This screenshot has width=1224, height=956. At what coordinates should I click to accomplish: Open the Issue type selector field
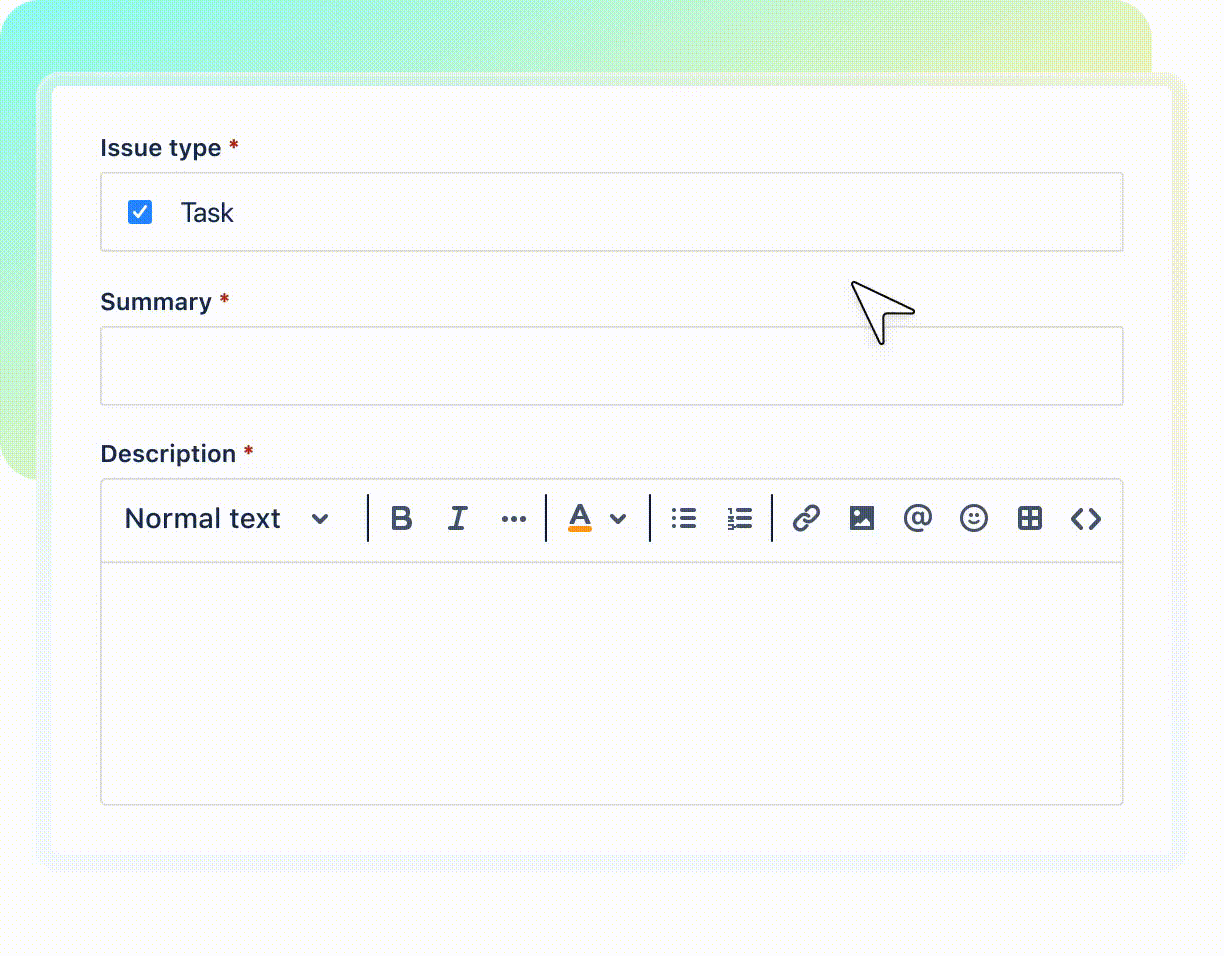(x=612, y=212)
